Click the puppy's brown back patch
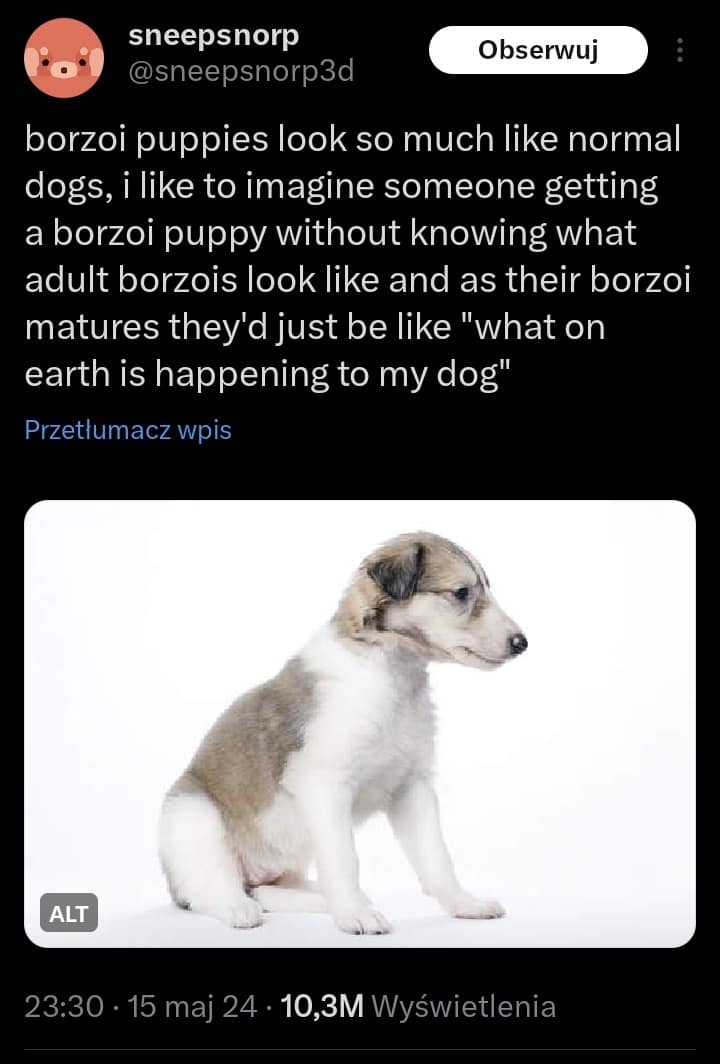720x1064 pixels. pyautogui.click(x=251, y=740)
